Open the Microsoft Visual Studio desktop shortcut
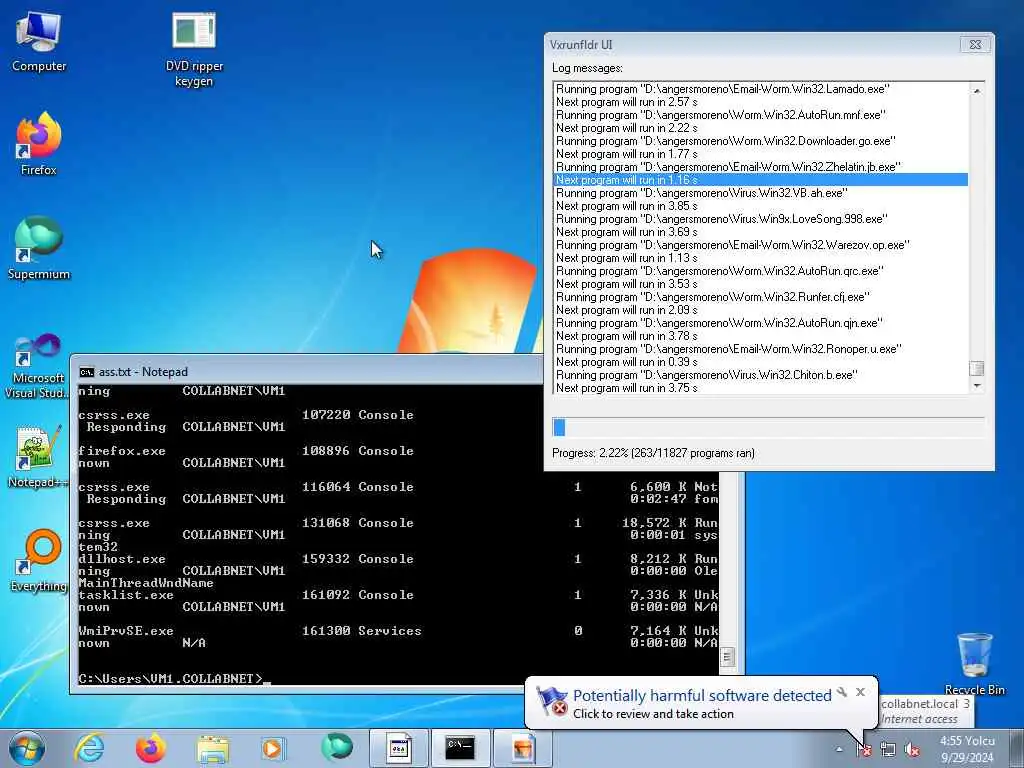The image size is (1024, 768). tap(37, 366)
